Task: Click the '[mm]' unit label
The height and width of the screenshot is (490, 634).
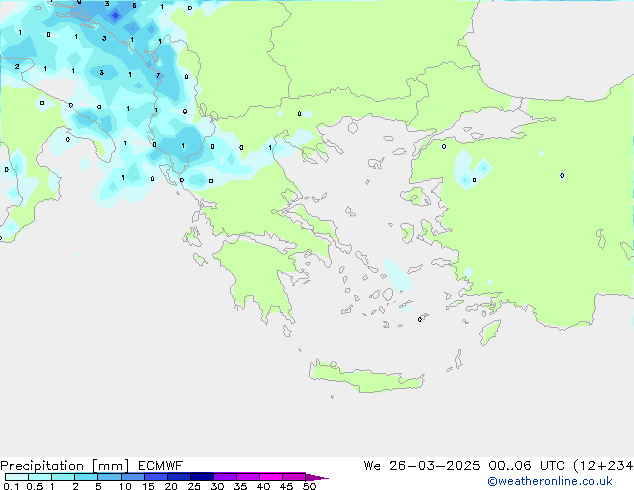Action: [110, 466]
